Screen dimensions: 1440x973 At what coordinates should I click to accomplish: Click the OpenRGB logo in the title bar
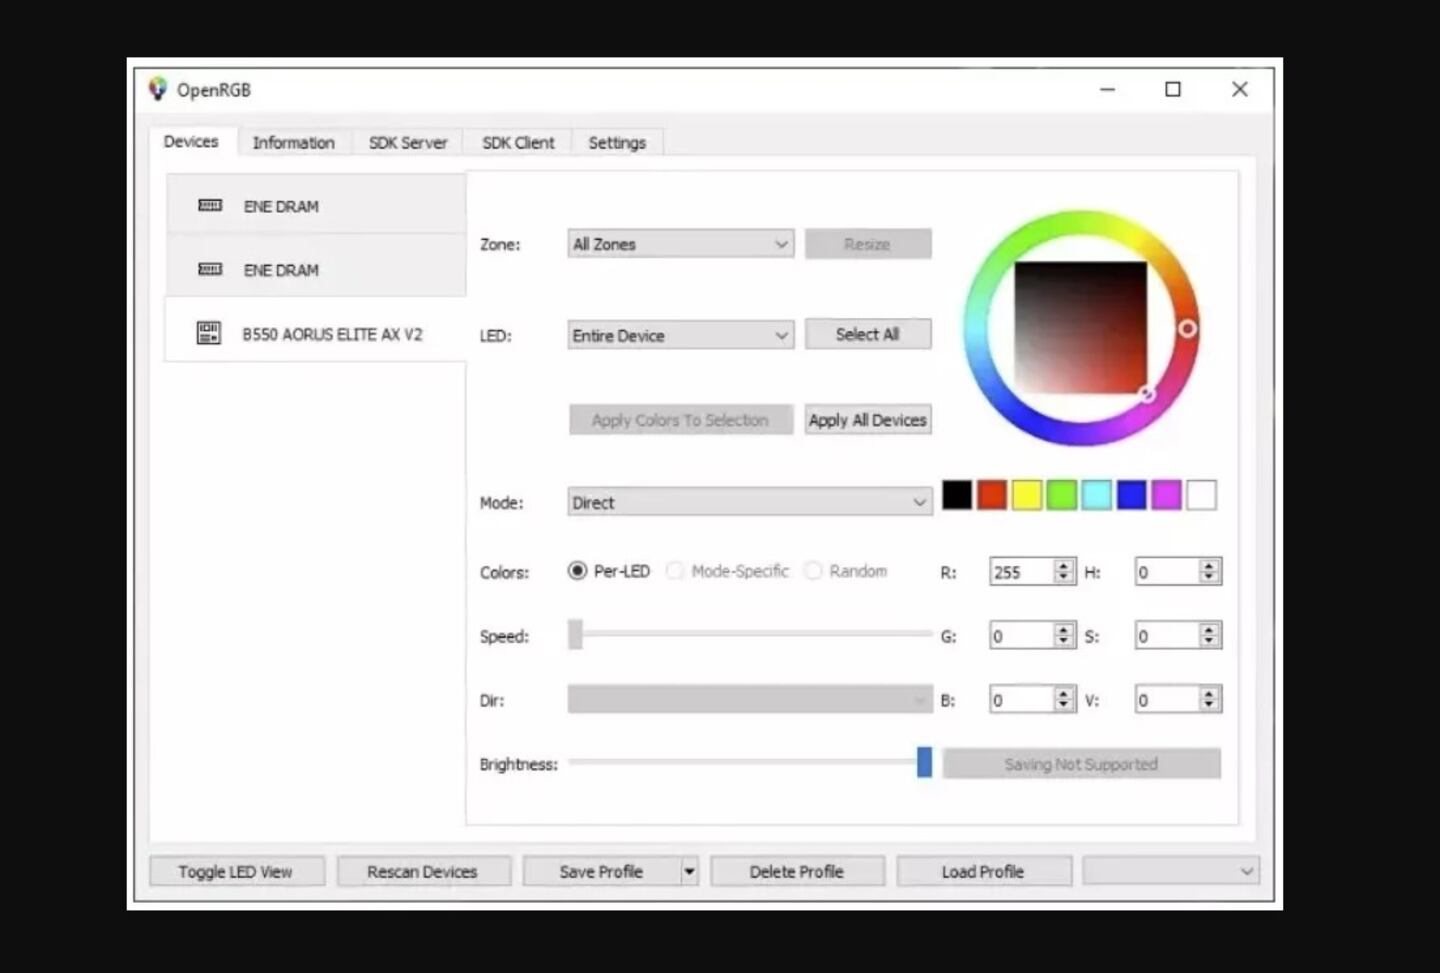(157, 89)
